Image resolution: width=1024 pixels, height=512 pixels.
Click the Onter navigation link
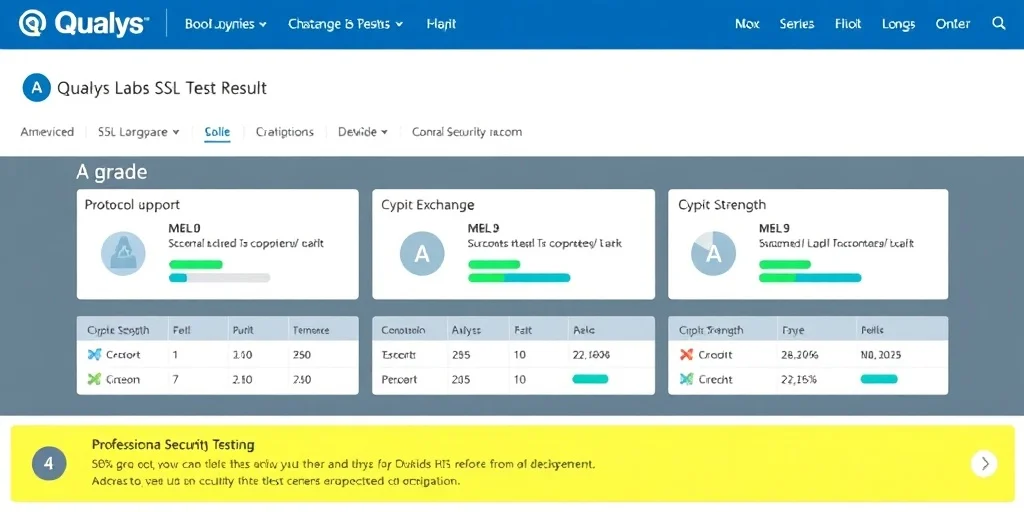(953, 24)
